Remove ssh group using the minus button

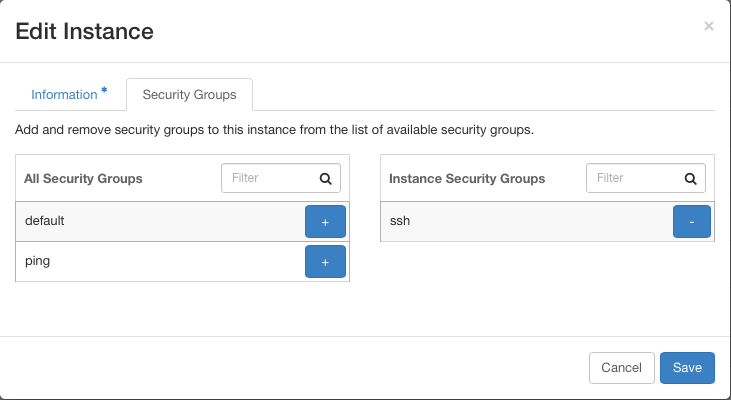[692, 221]
